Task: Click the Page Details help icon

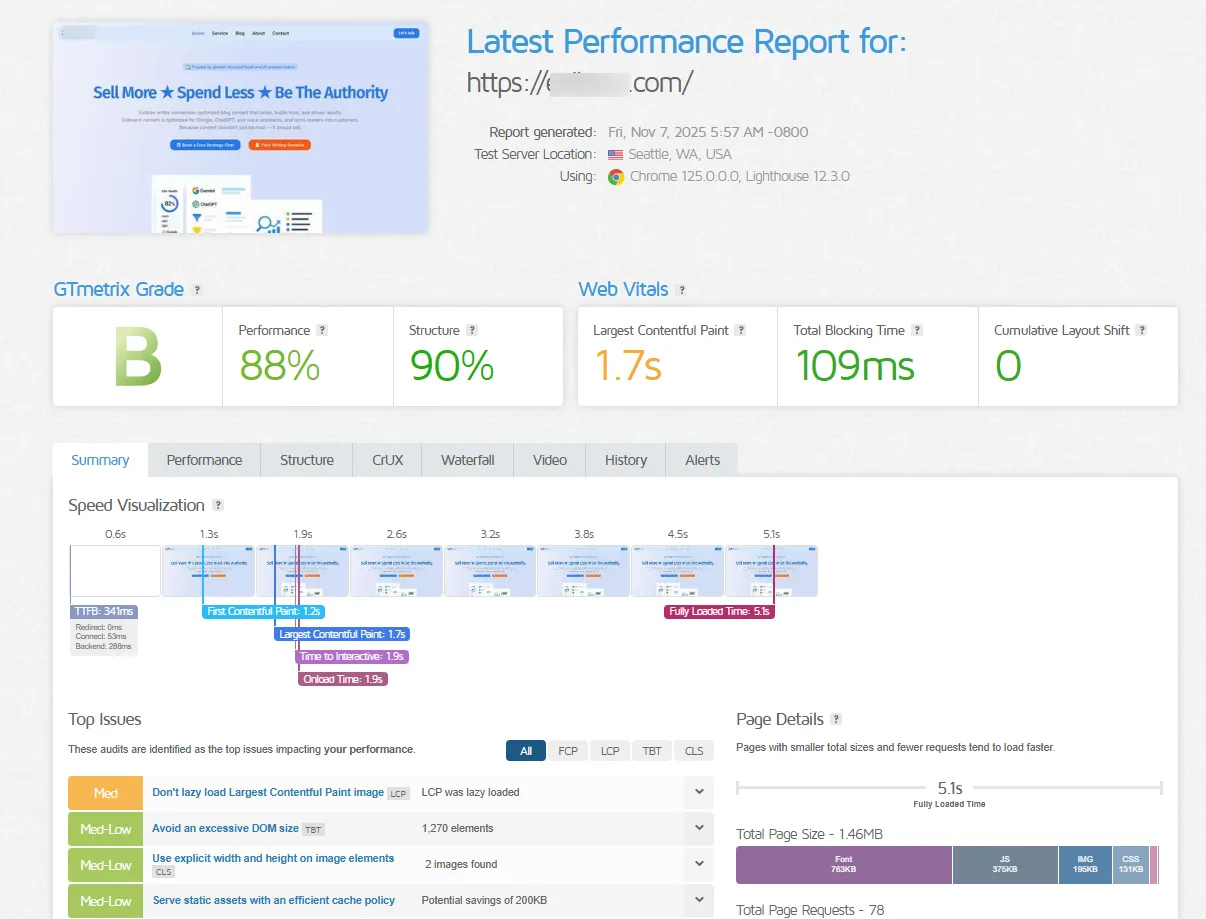Action: coord(836,719)
